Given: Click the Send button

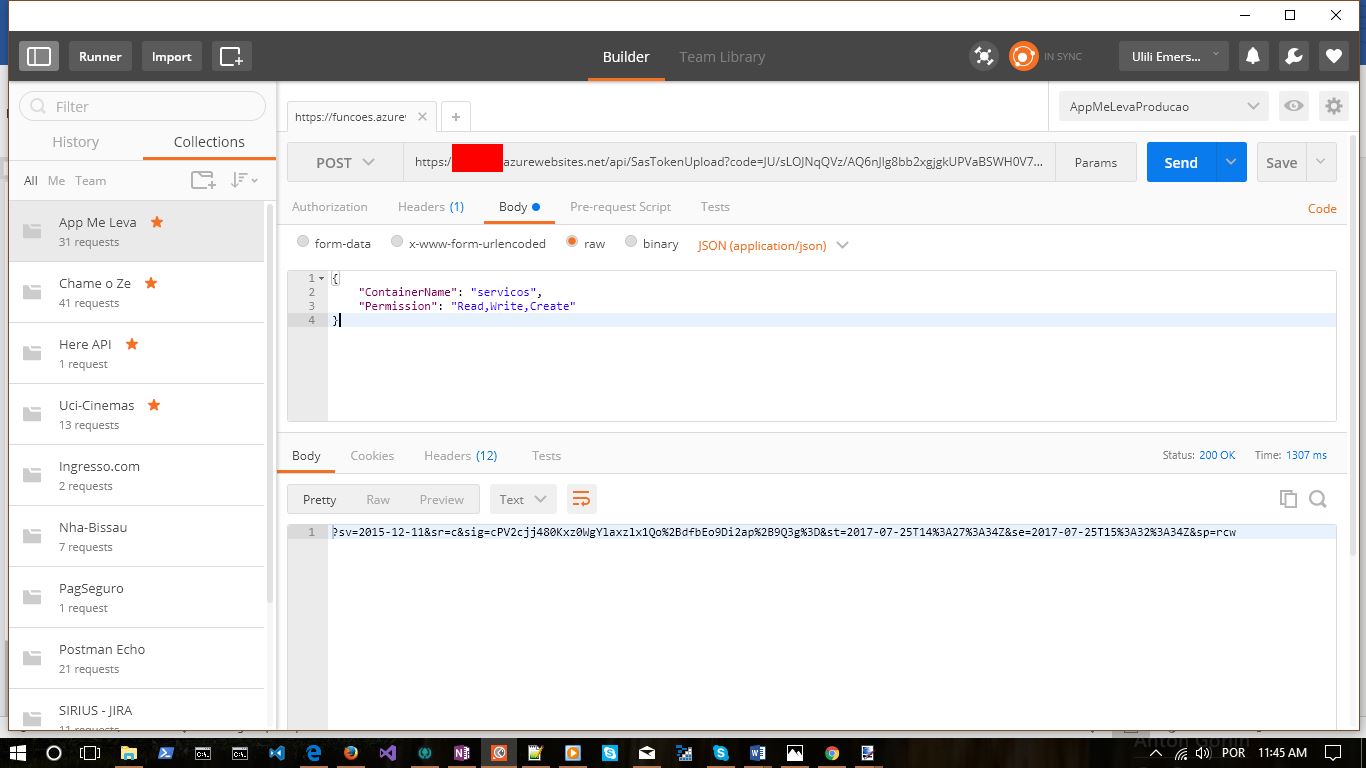Looking at the screenshot, I should click(x=1181, y=162).
